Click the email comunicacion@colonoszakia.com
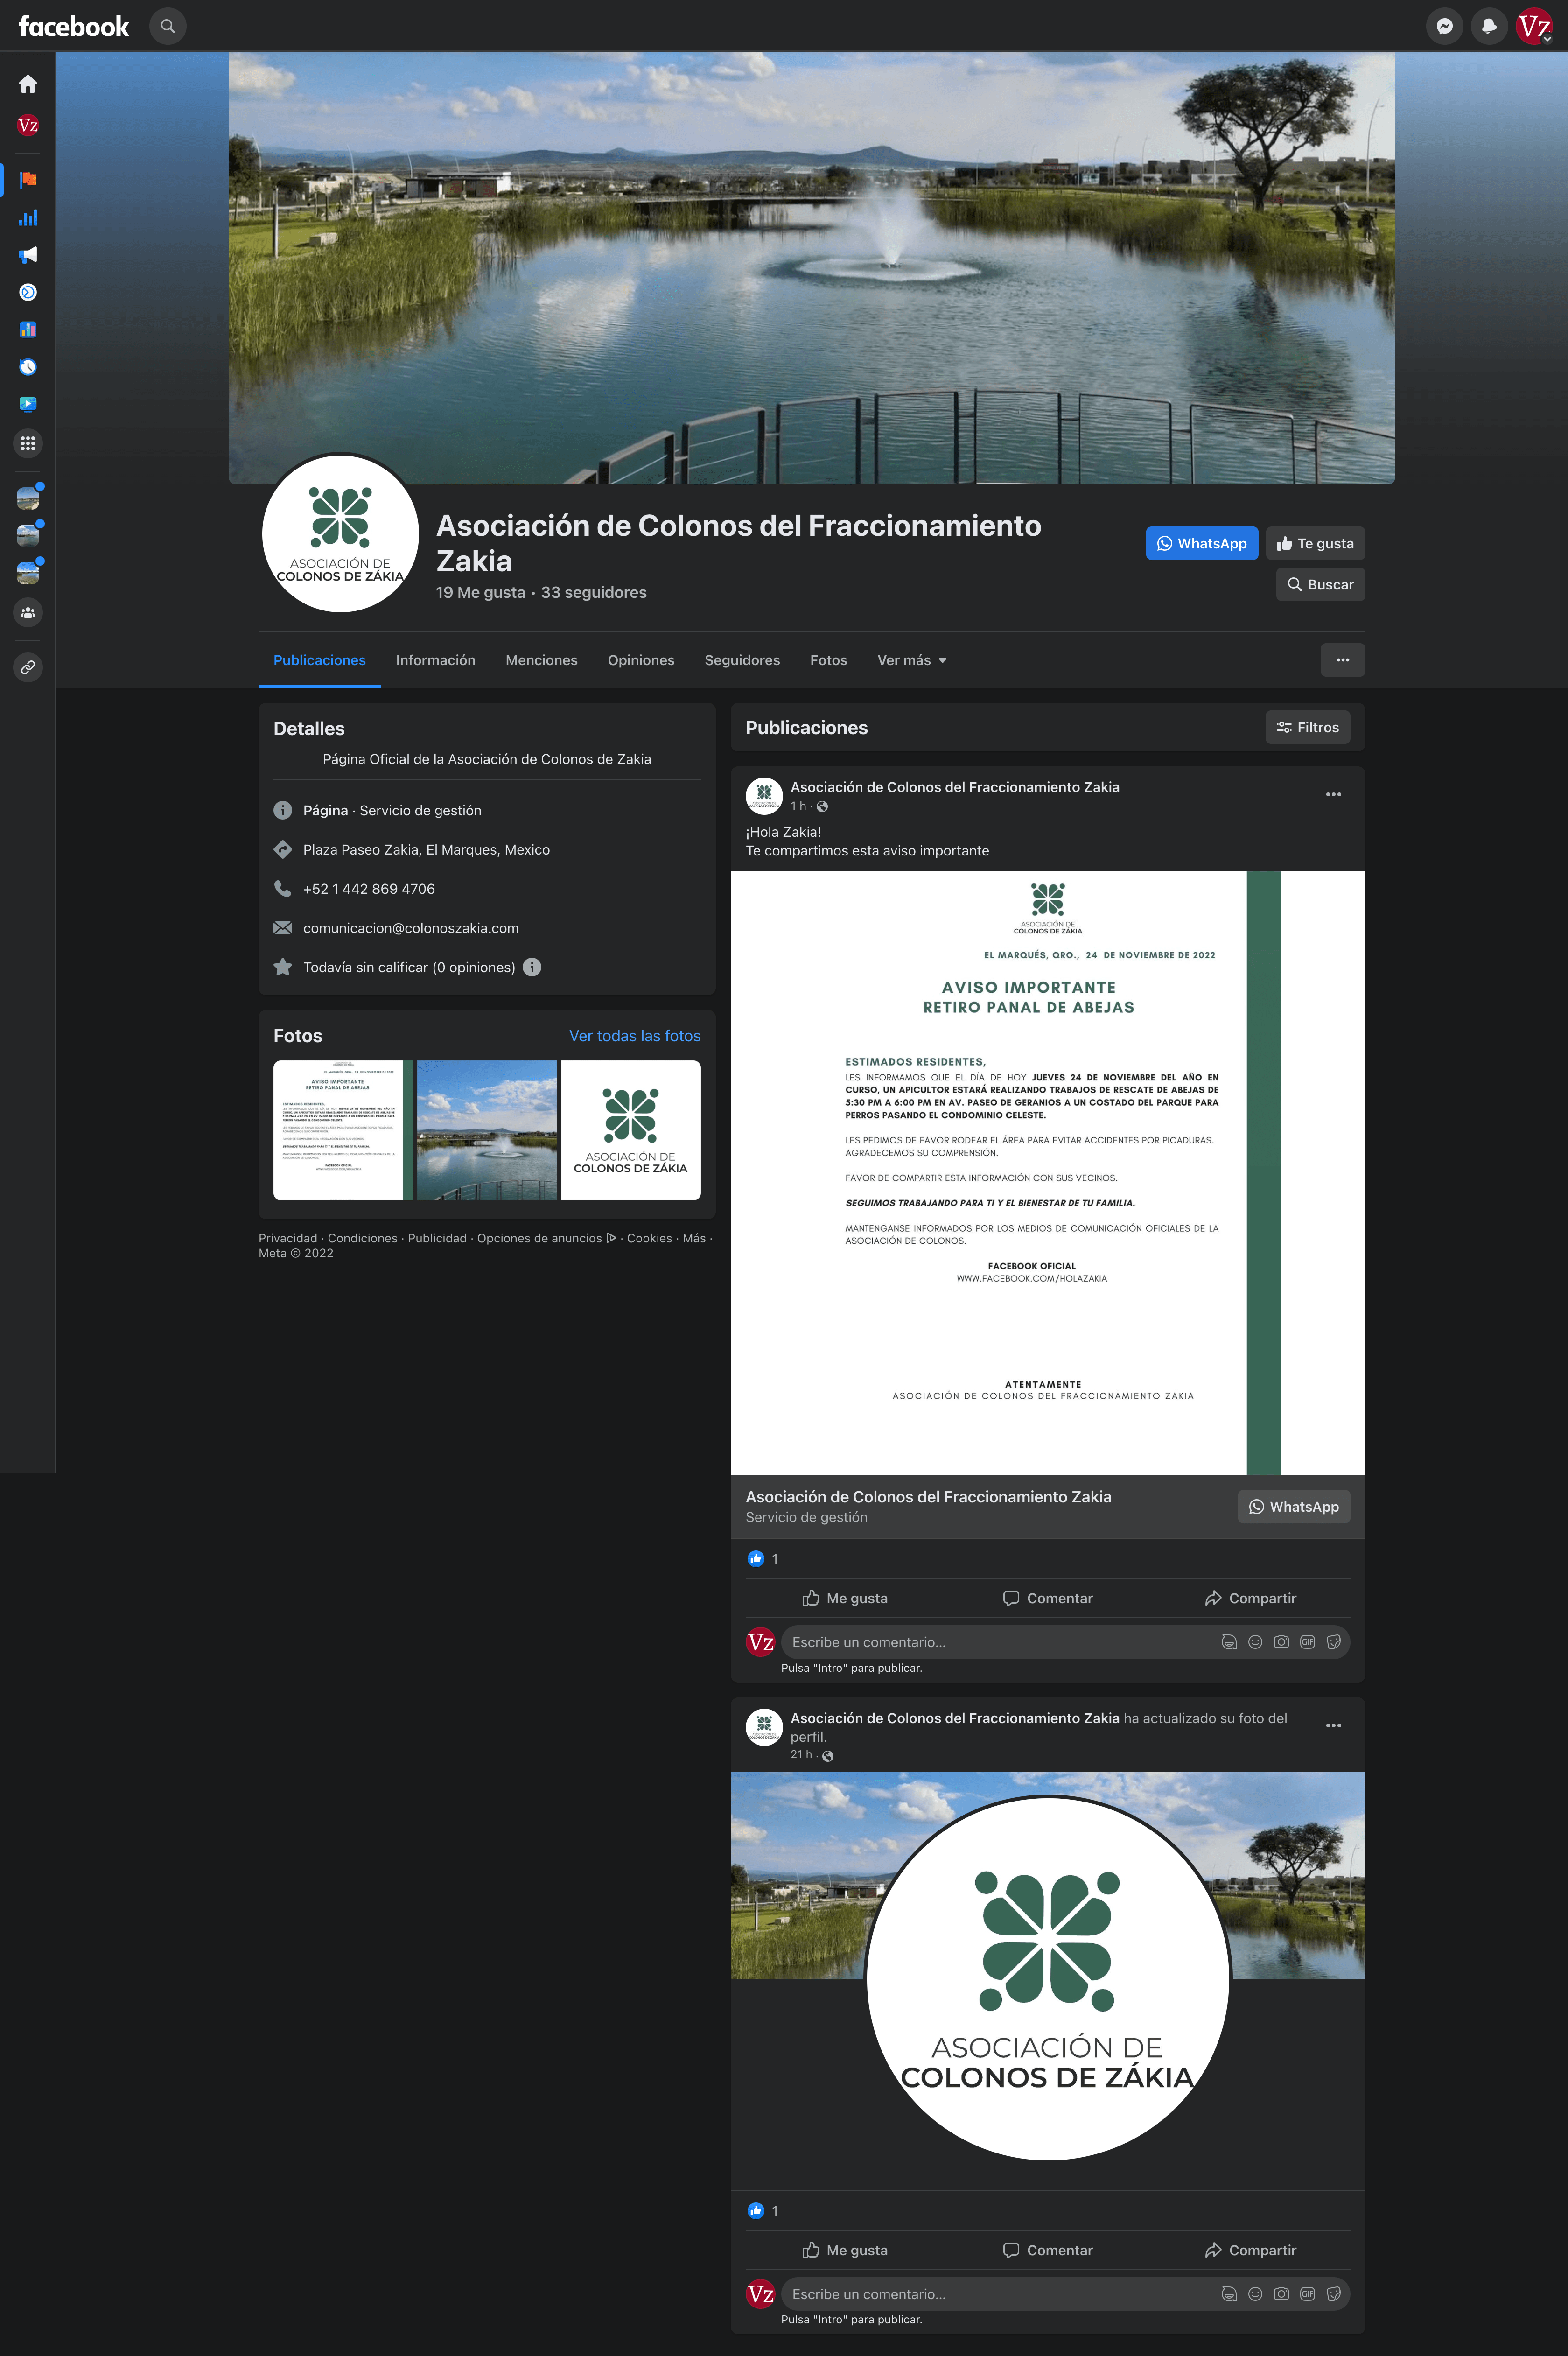1568x2356 pixels. [x=411, y=928]
